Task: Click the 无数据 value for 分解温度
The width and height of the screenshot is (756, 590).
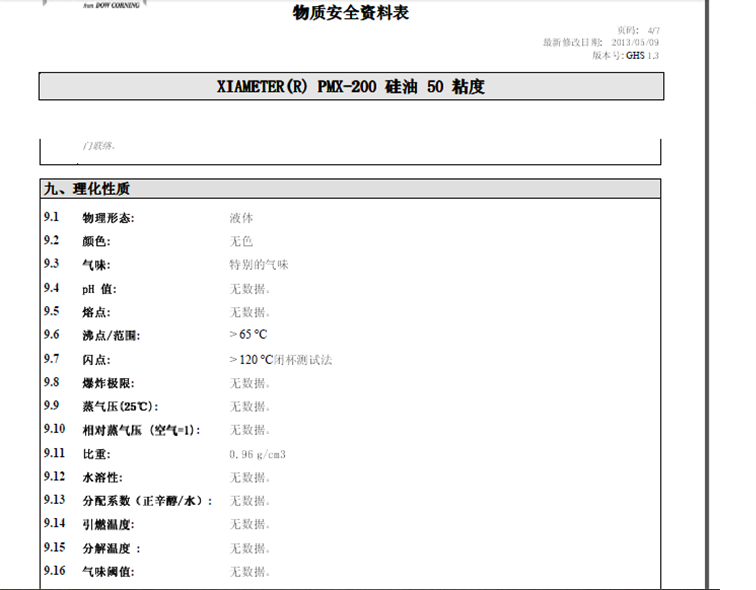Action: [250, 549]
